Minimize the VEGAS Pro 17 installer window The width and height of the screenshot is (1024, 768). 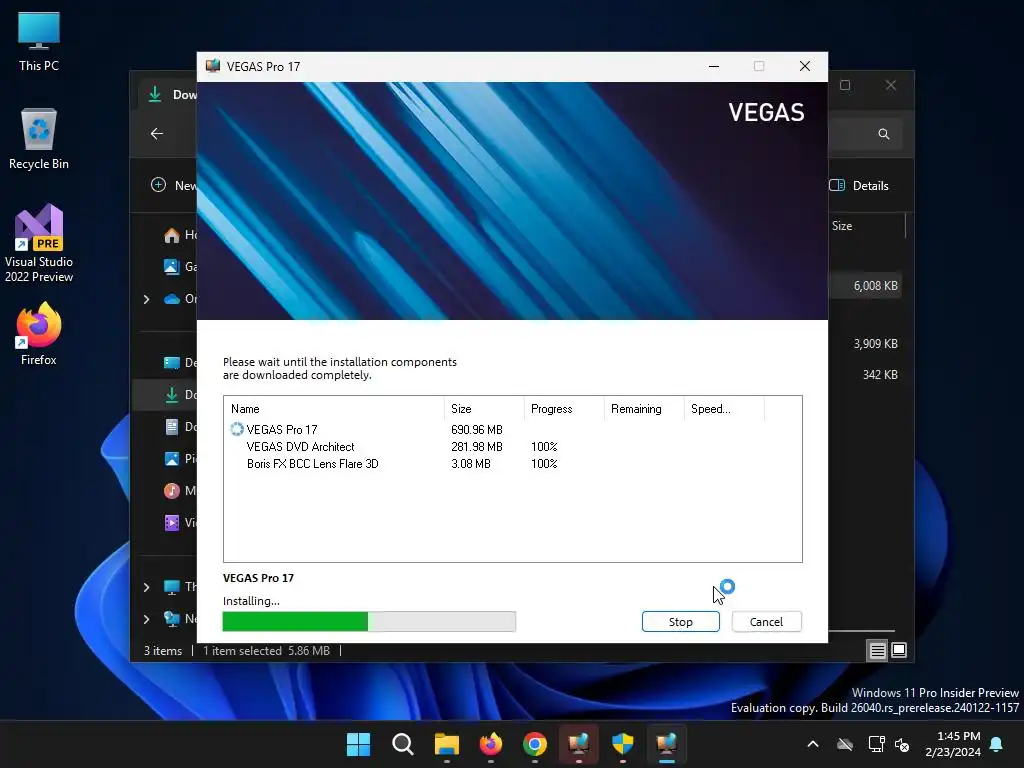click(714, 66)
